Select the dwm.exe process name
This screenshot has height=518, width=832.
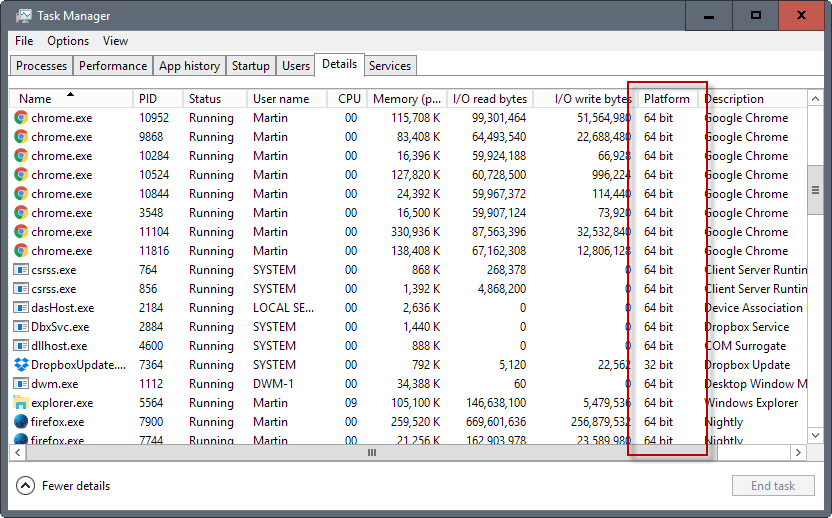coord(55,384)
